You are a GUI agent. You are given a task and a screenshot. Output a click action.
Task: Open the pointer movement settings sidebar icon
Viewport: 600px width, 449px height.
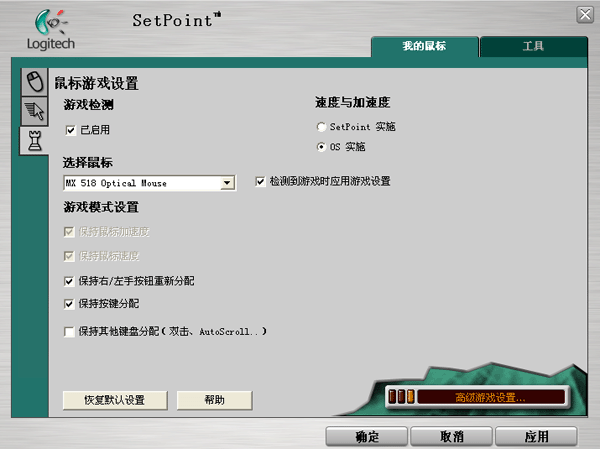point(34,111)
